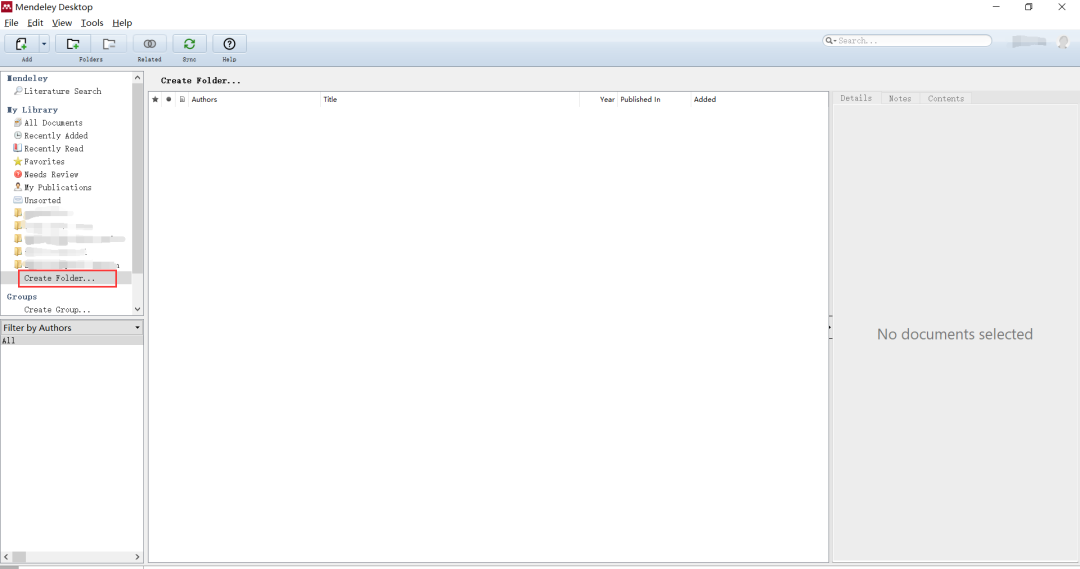Sort by the Authors column header

coord(255,99)
